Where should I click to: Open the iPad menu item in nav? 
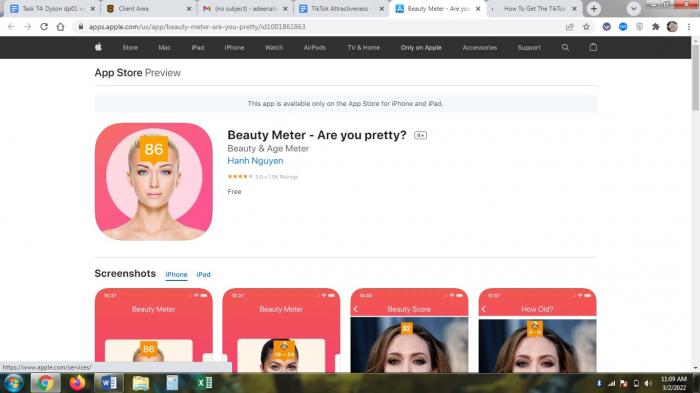tap(198, 47)
